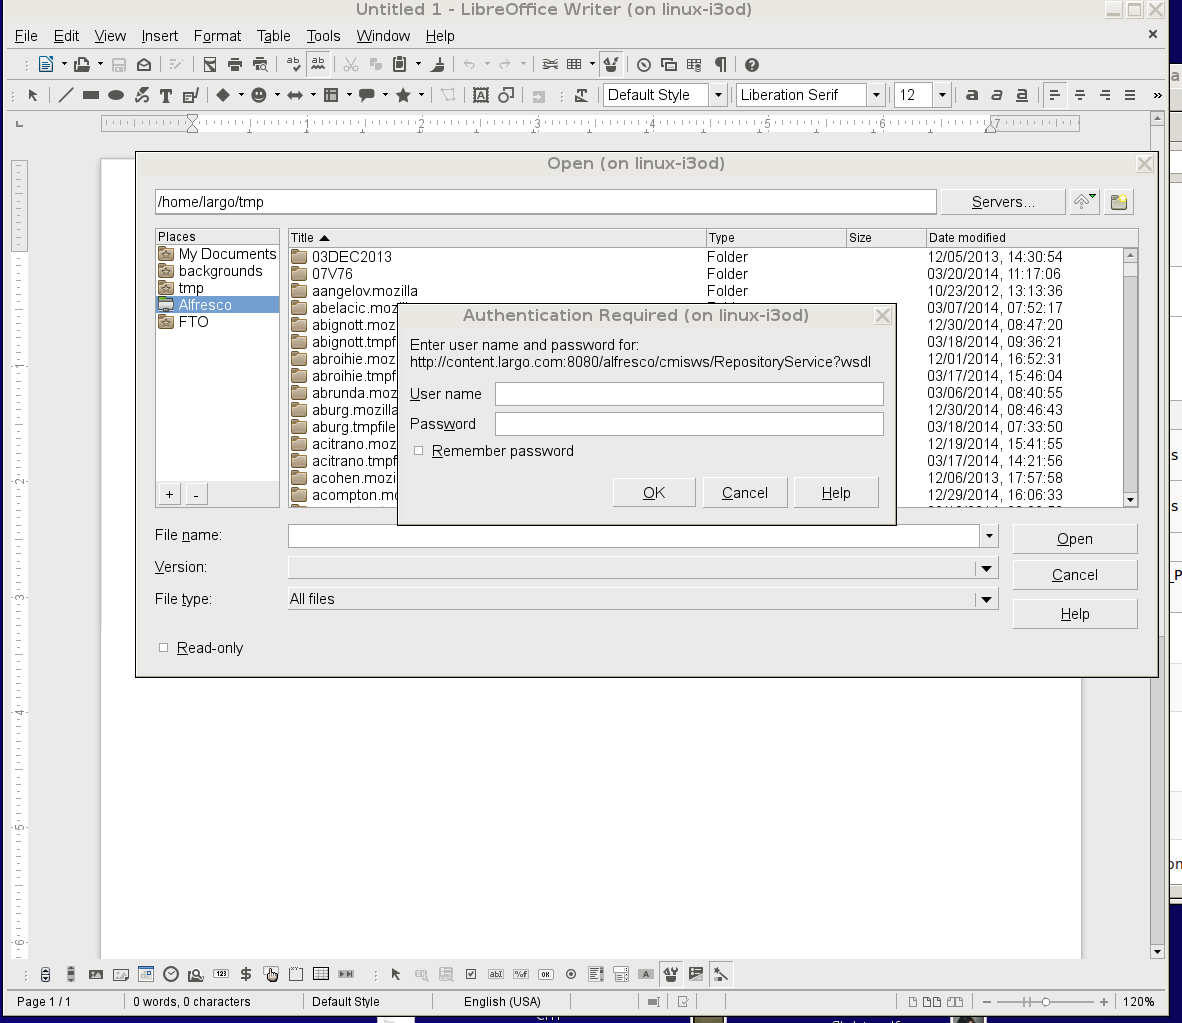Viewport: 1182px width, 1023px height.
Task: Select the Text tool in drawing toolbar
Action: 166,95
